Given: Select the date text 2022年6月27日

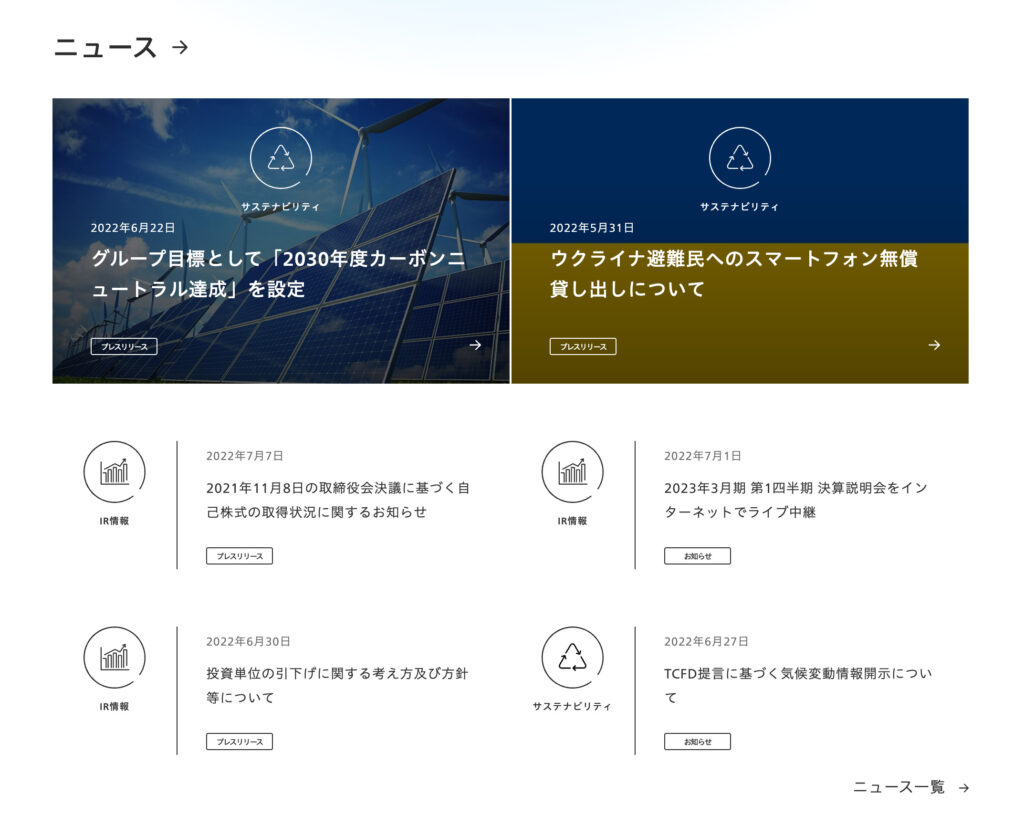Looking at the screenshot, I should 706,641.
